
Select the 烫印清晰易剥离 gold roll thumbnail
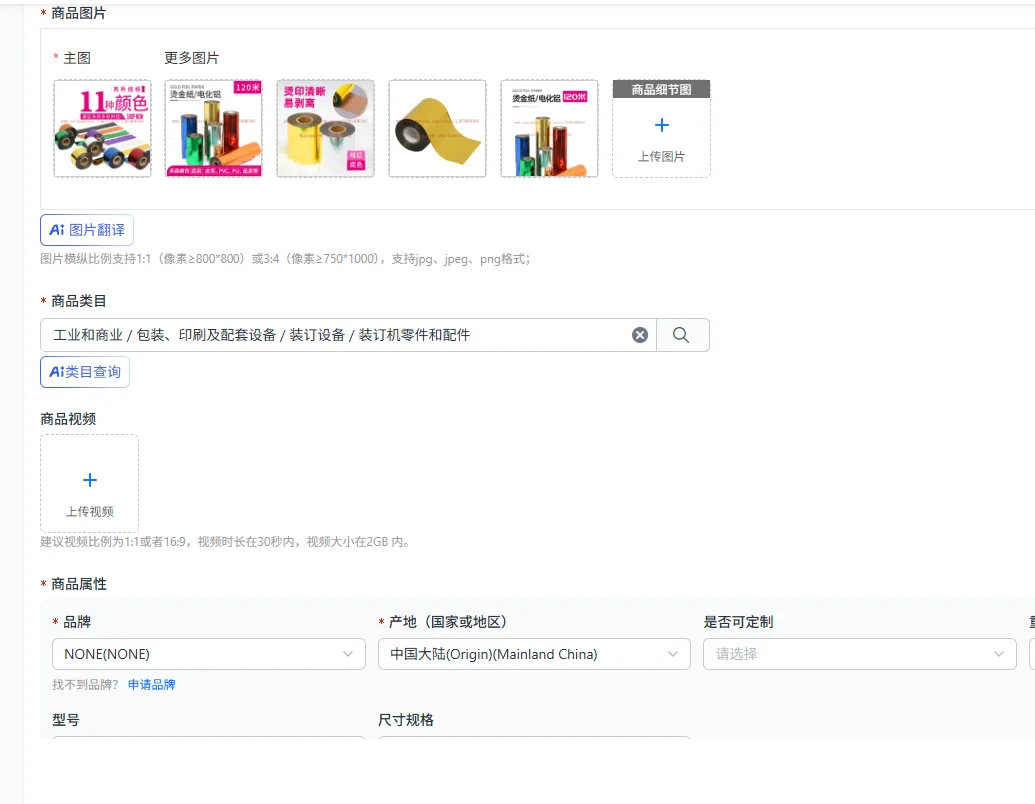(x=325, y=129)
